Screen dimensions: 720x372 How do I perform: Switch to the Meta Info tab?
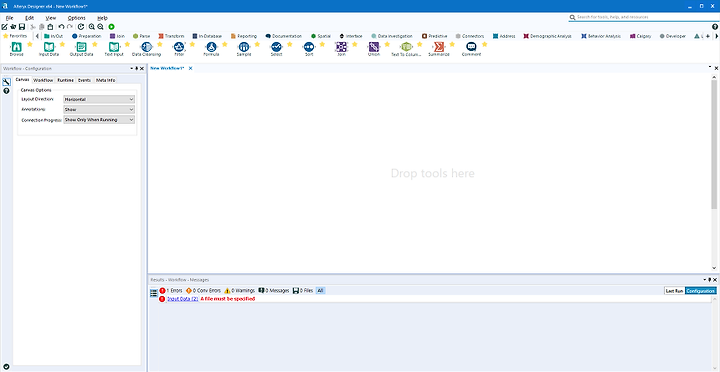(x=106, y=80)
